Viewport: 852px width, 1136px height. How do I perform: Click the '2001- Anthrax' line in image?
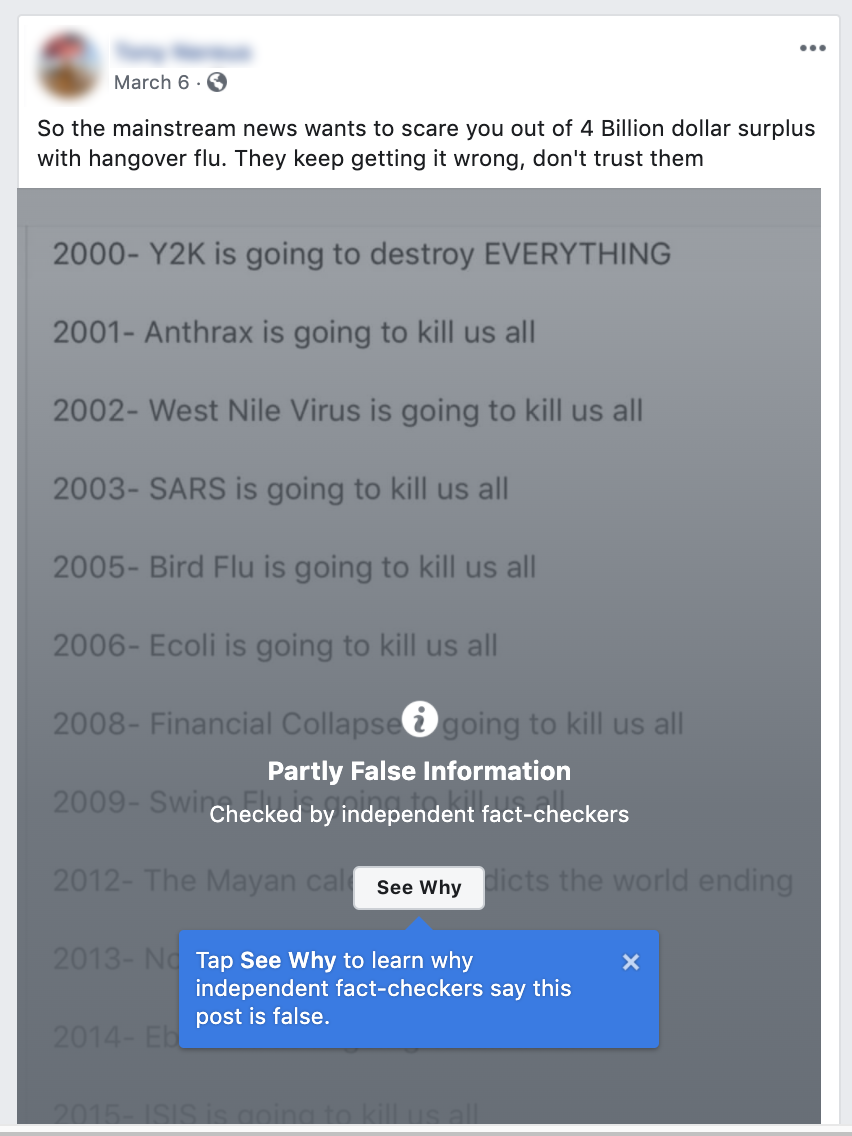[x=294, y=332]
